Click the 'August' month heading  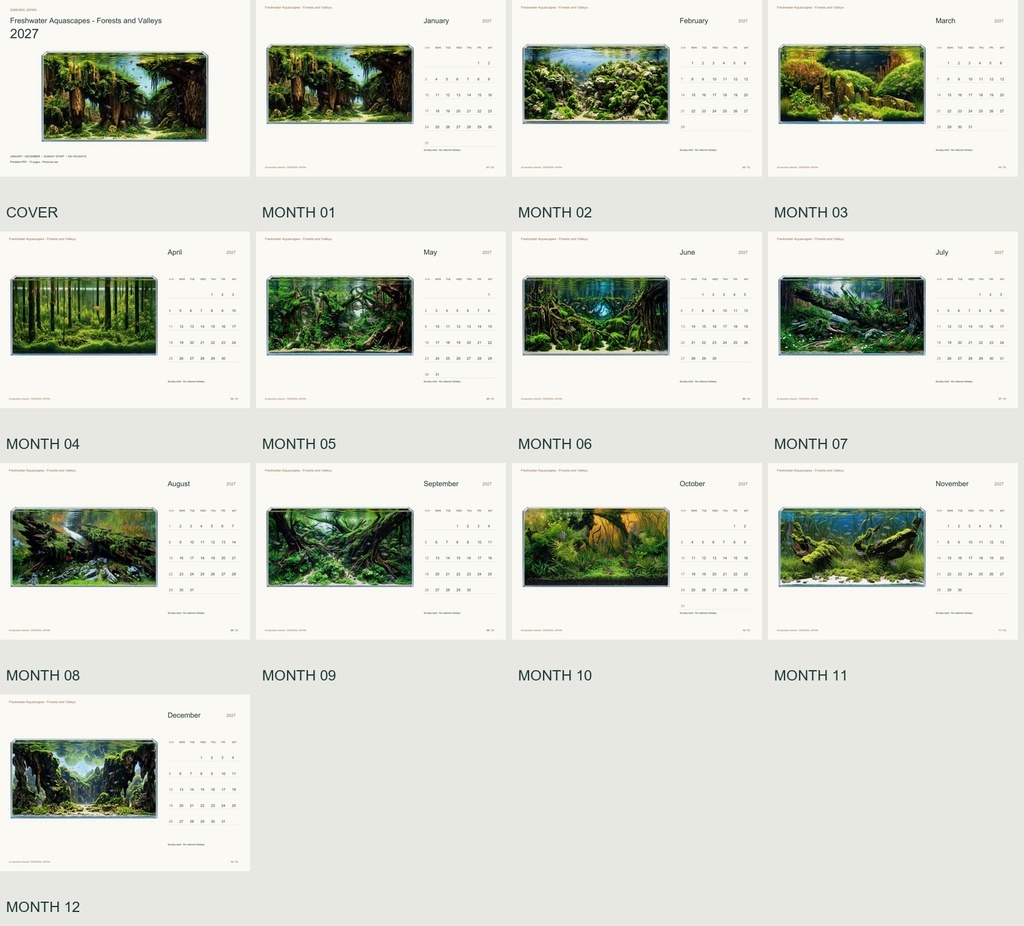point(178,484)
